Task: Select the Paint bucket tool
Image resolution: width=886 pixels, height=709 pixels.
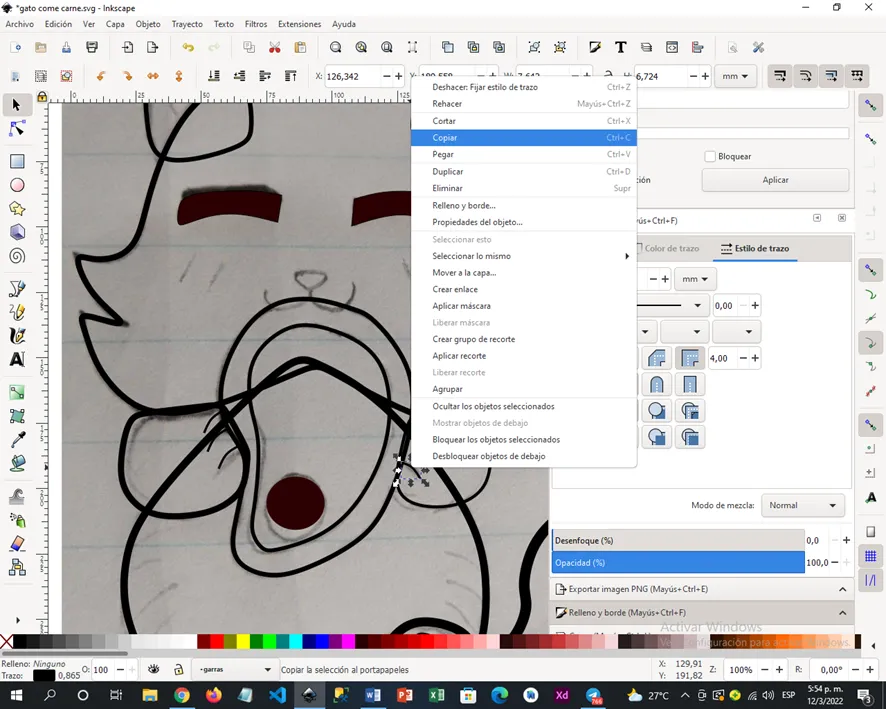Action: tap(17, 463)
